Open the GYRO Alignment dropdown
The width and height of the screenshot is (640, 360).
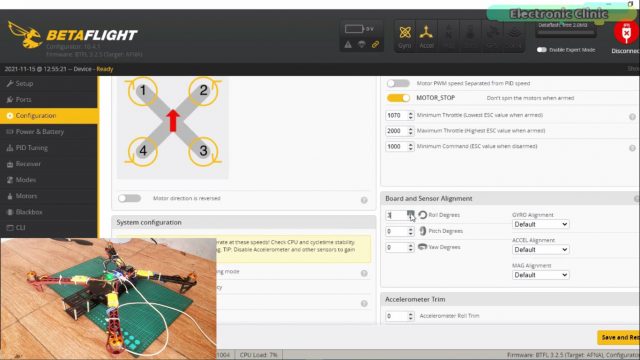(x=540, y=224)
